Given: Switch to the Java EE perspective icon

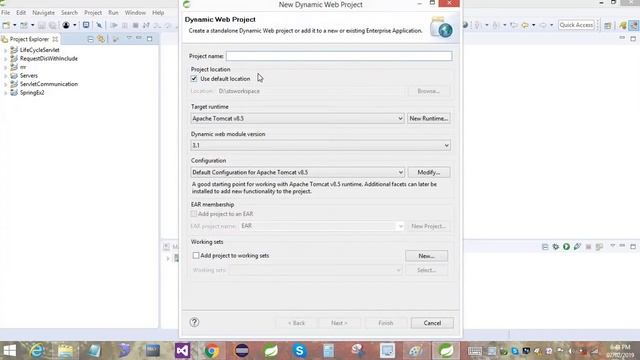Looking at the screenshot, I should [623, 25].
